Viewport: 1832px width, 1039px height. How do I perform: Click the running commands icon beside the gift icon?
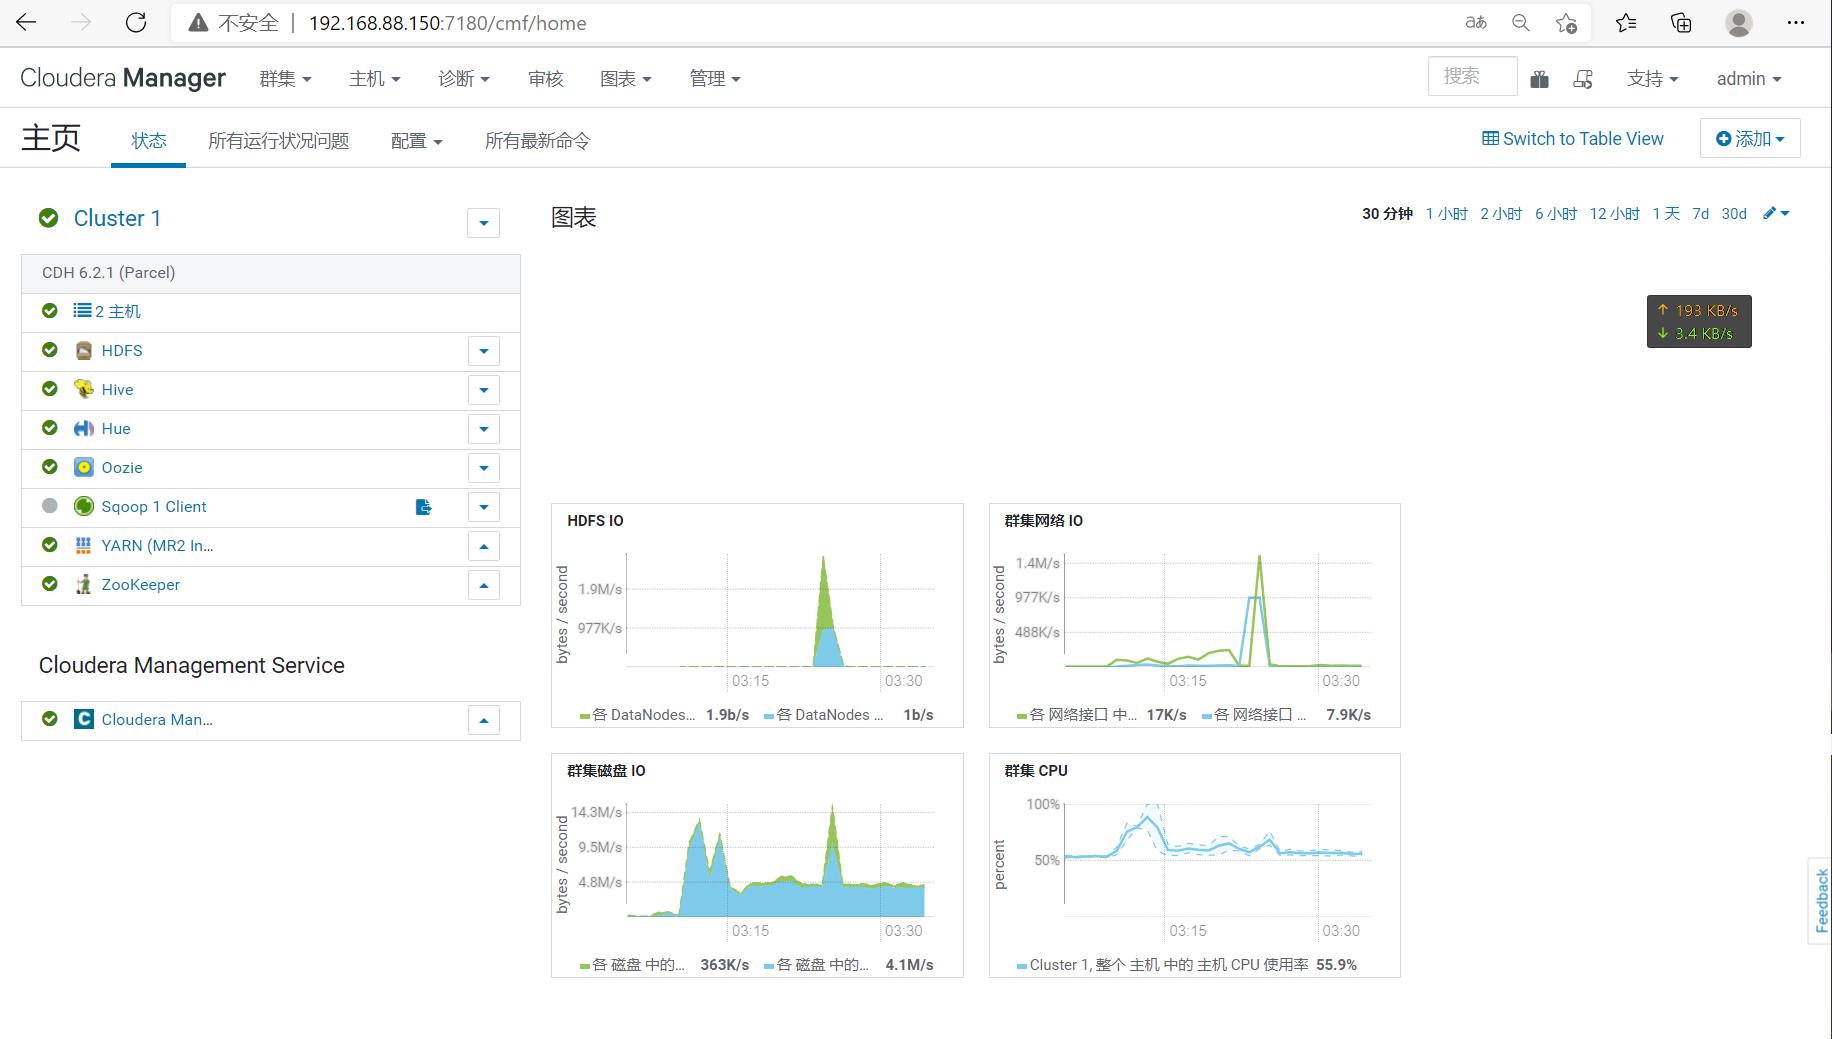click(x=1583, y=79)
